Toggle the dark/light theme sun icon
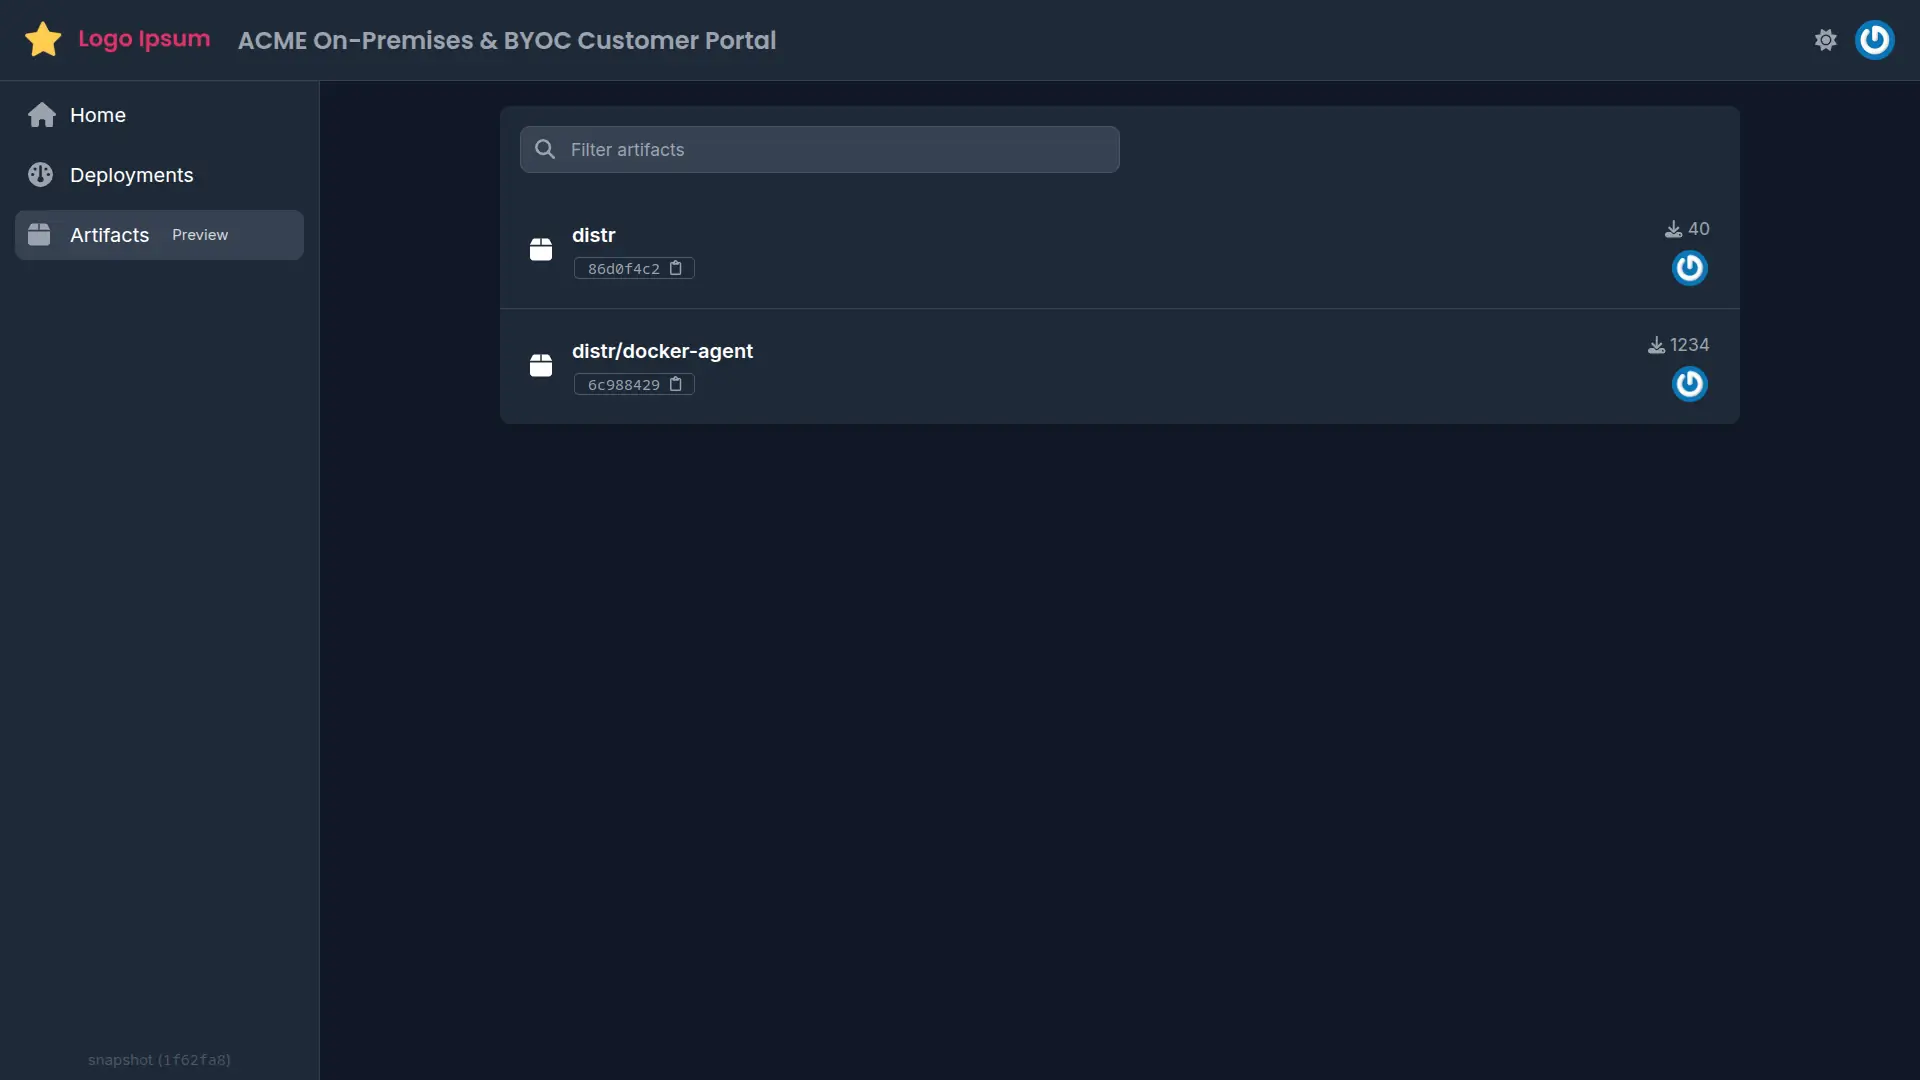Image resolution: width=1920 pixels, height=1080 pixels. pos(1826,40)
